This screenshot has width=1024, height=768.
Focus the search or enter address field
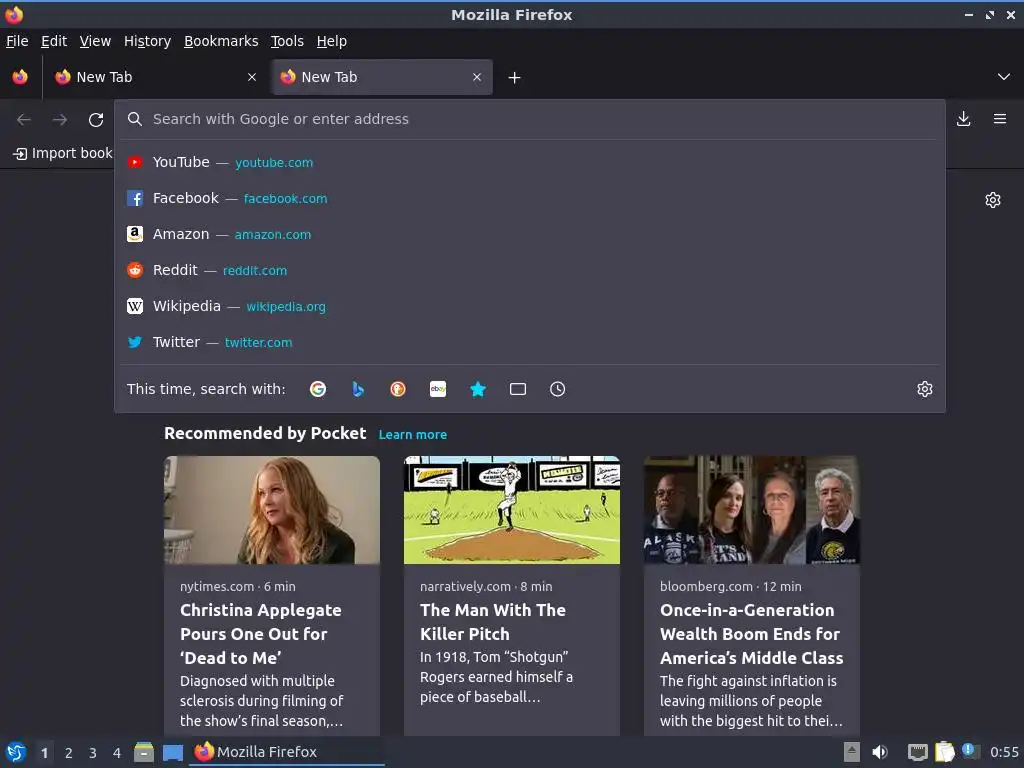point(530,119)
